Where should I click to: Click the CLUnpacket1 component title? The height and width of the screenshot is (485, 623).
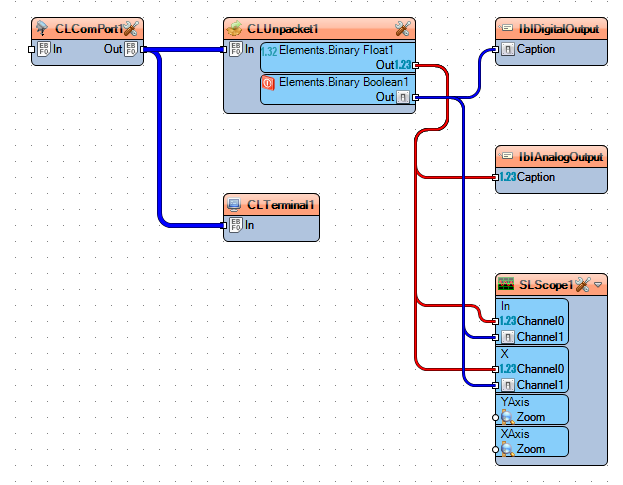coord(282,29)
